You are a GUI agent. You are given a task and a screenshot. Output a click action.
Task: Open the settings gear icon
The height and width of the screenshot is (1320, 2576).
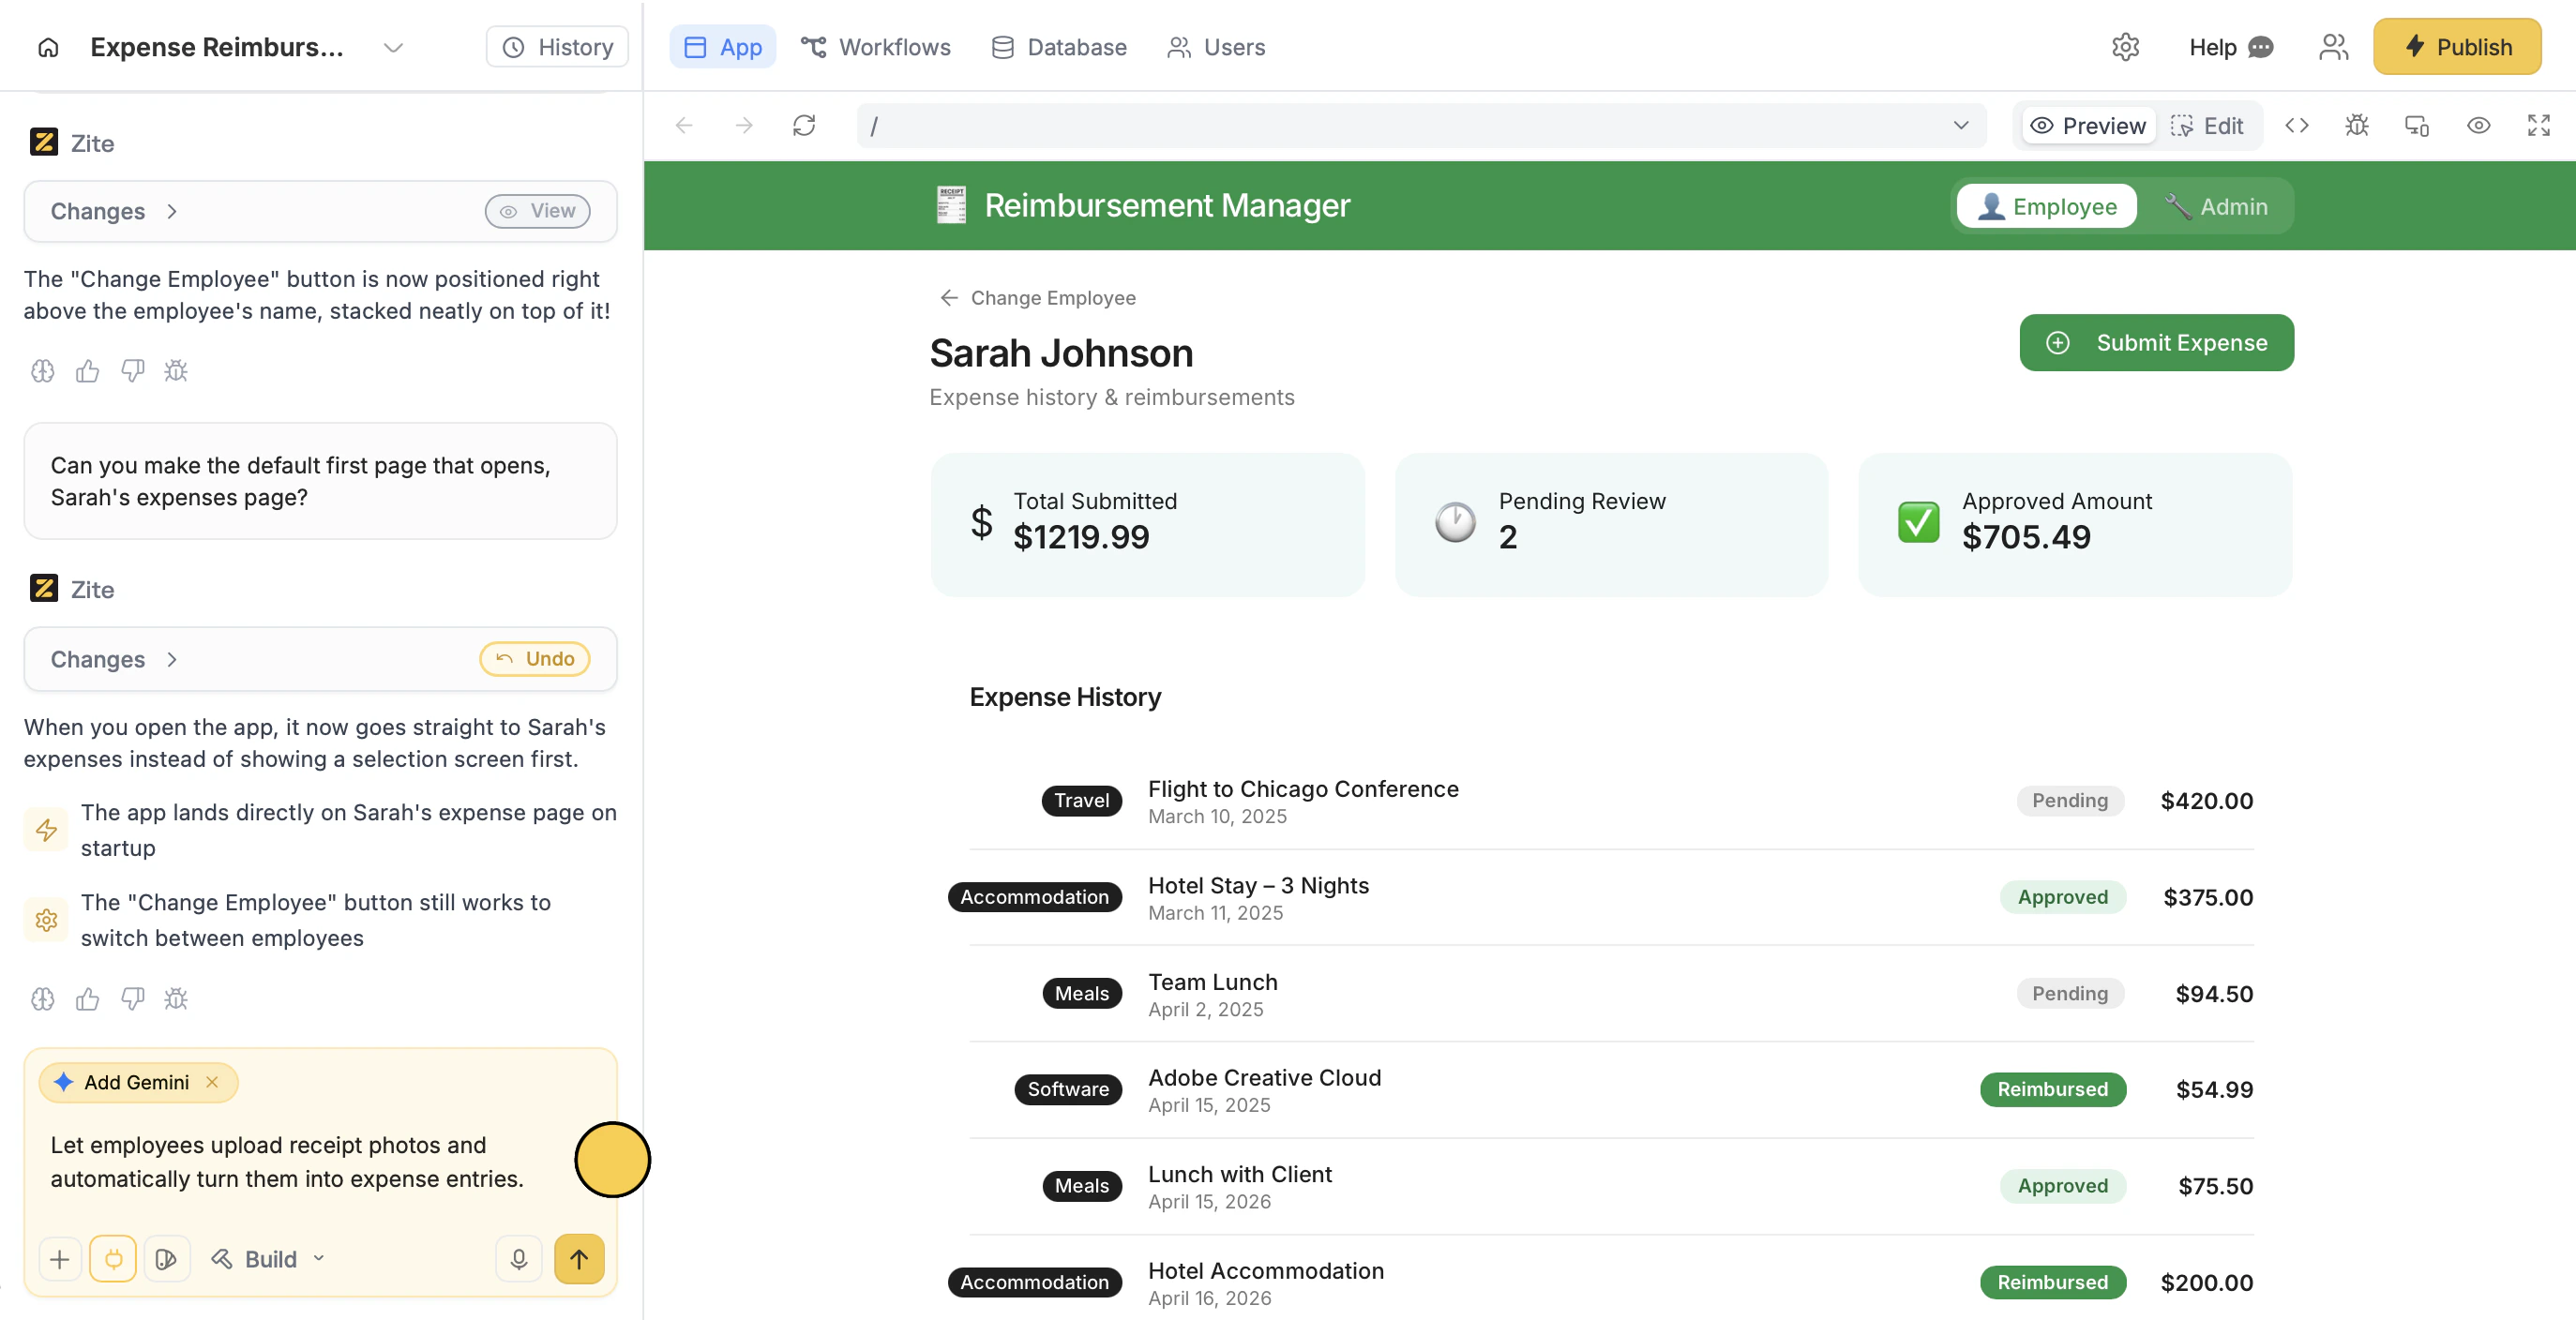2125,47
